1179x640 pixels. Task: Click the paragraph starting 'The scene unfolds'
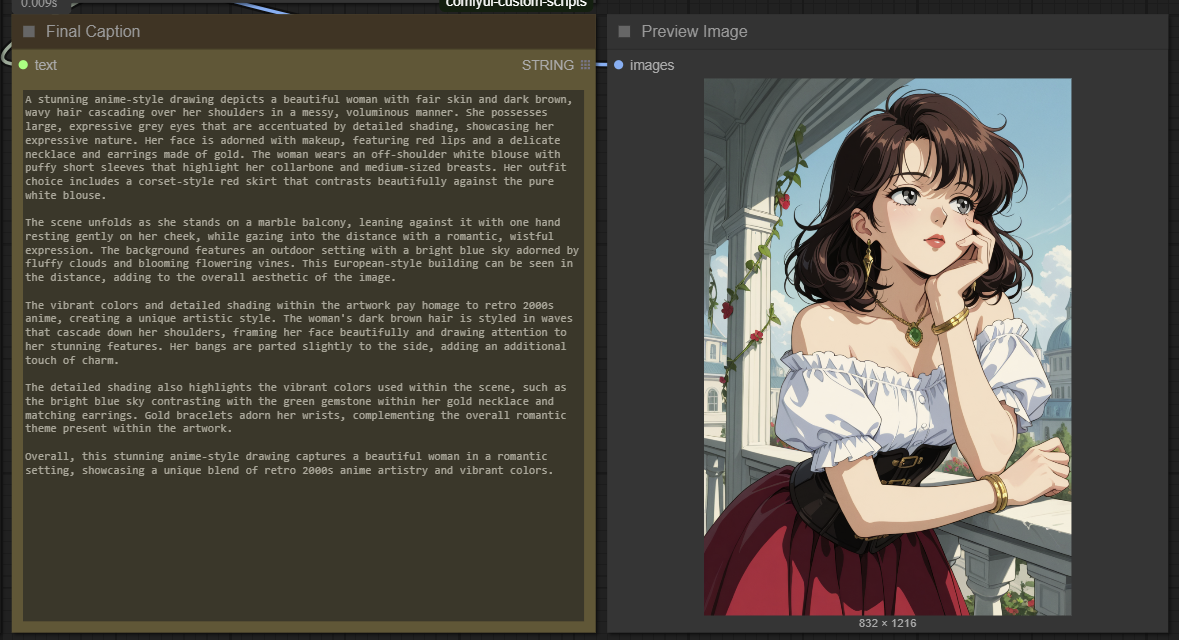(x=300, y=249)
